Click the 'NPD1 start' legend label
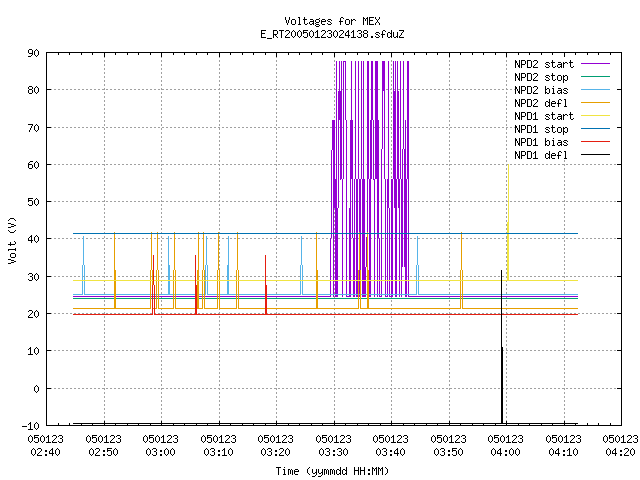The width and height of the screenshot is (640, 480). (544, 116)
